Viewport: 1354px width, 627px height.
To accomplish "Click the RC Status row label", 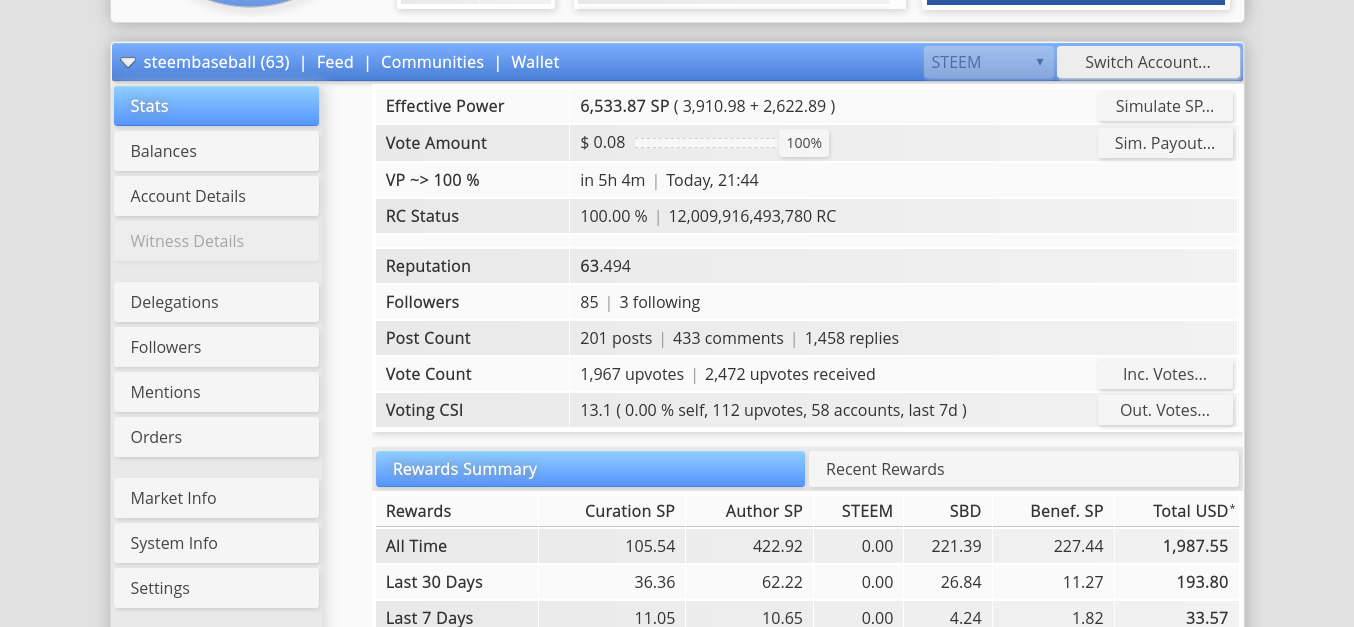I will click(x=422, y=216).
